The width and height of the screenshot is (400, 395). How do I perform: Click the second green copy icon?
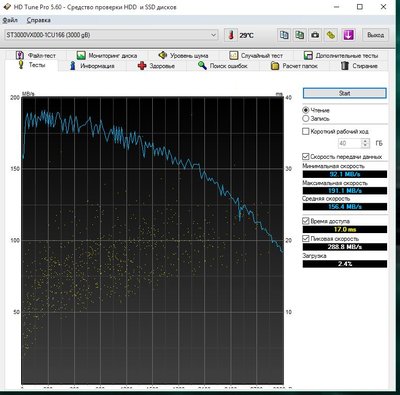(300, 35)
